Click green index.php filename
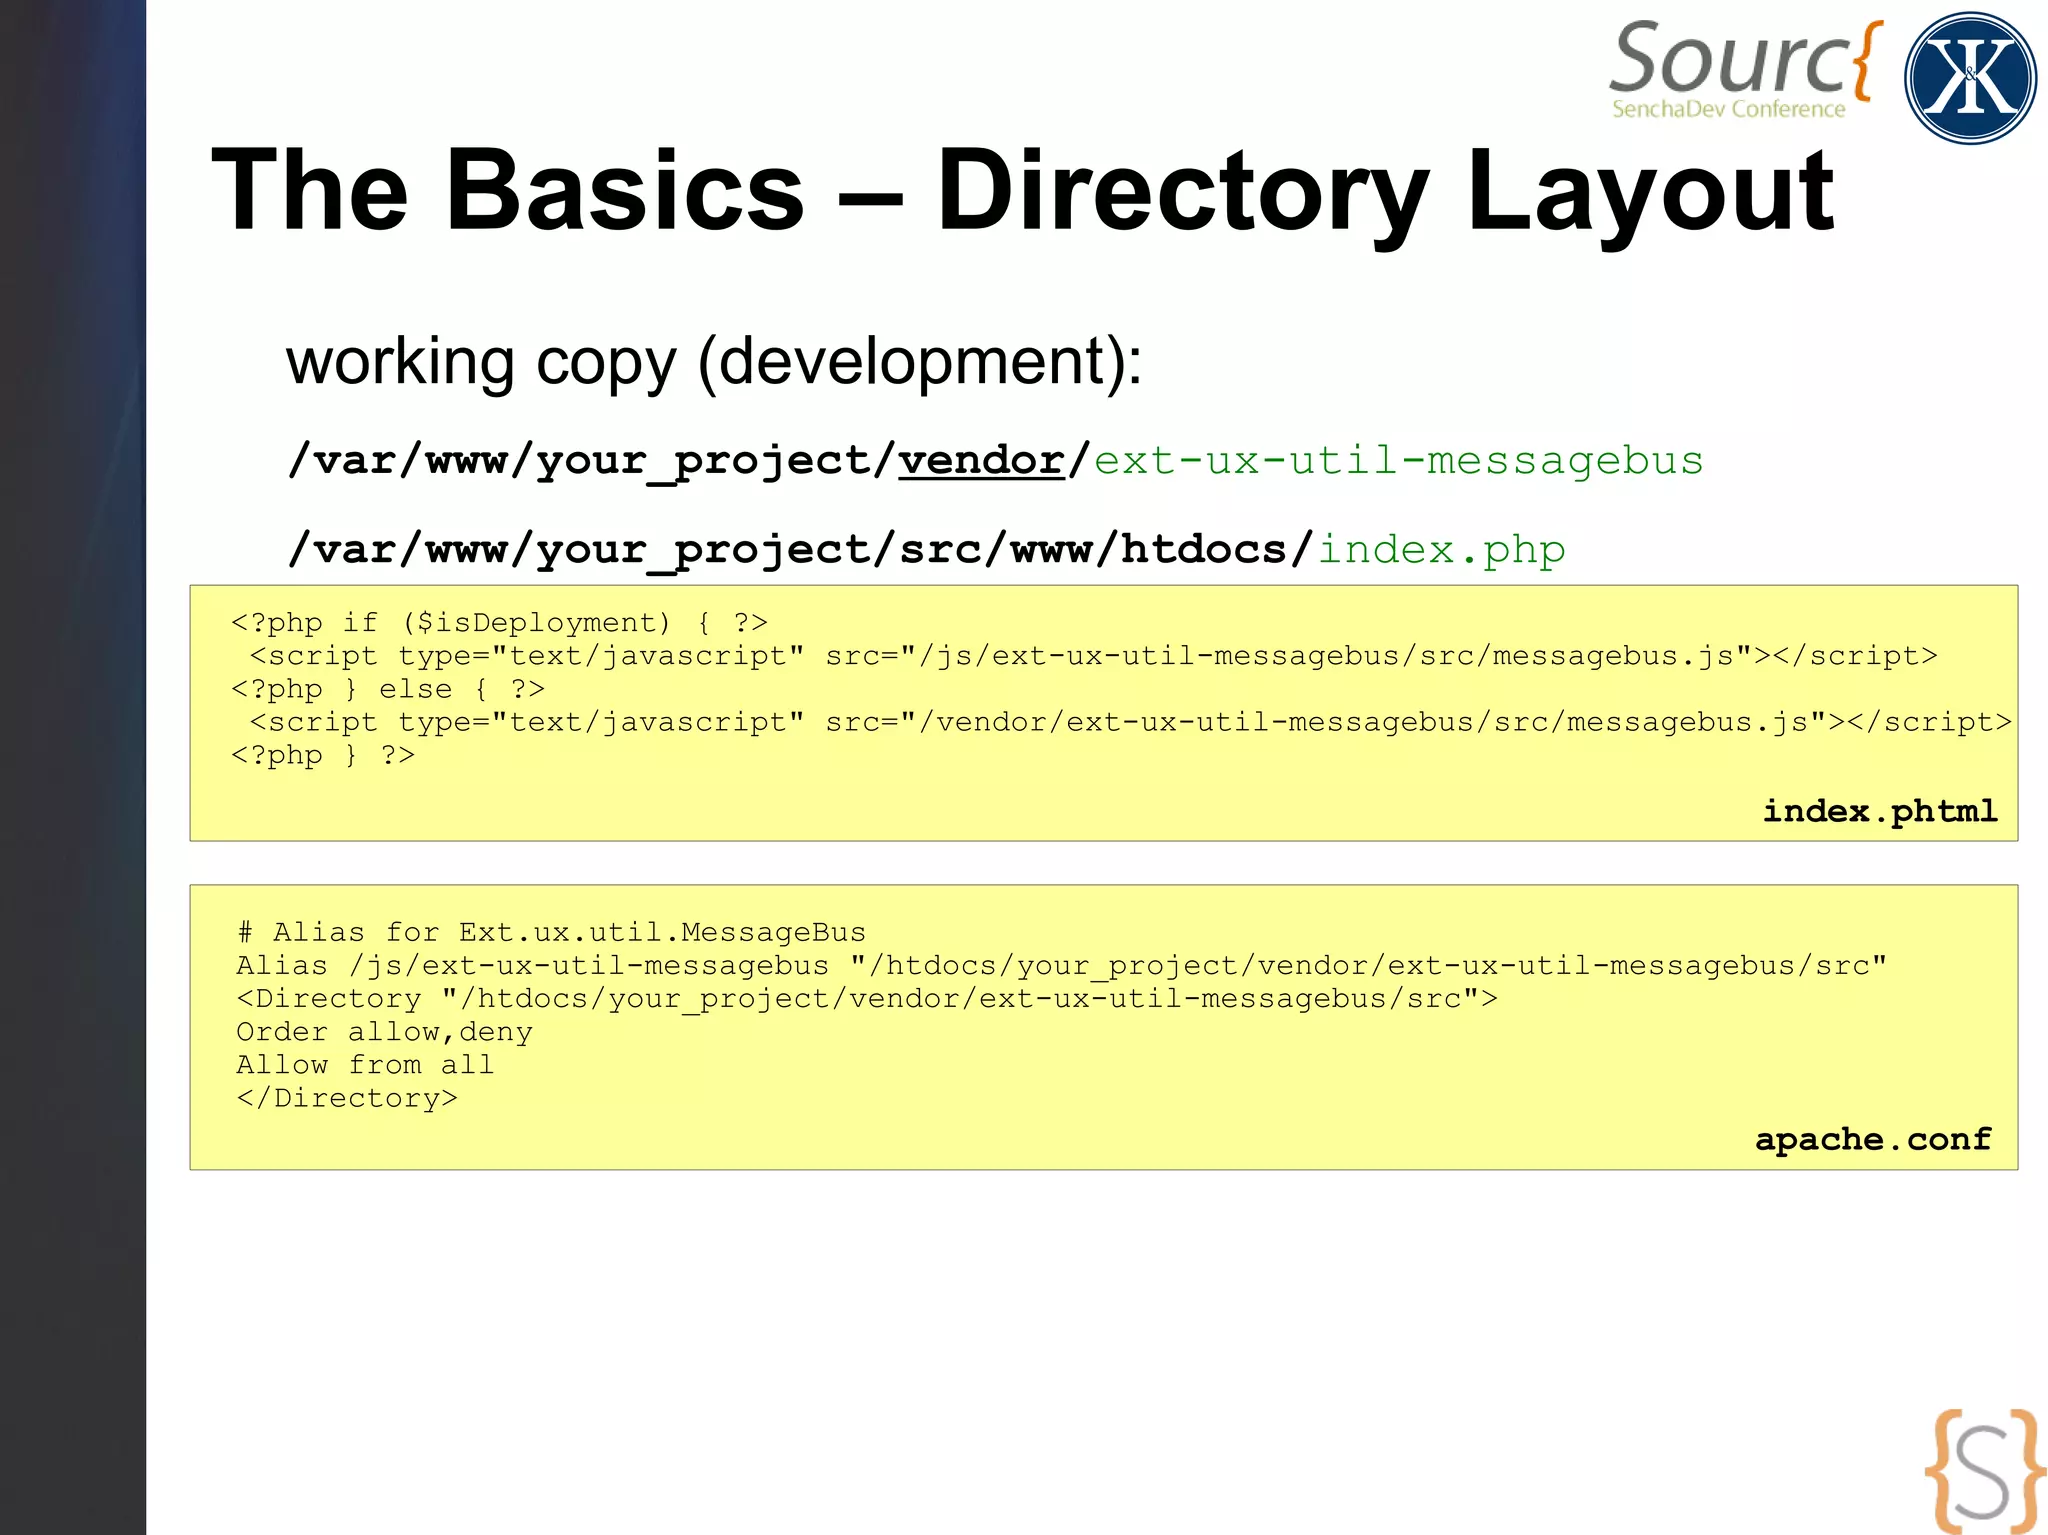 1441,550
